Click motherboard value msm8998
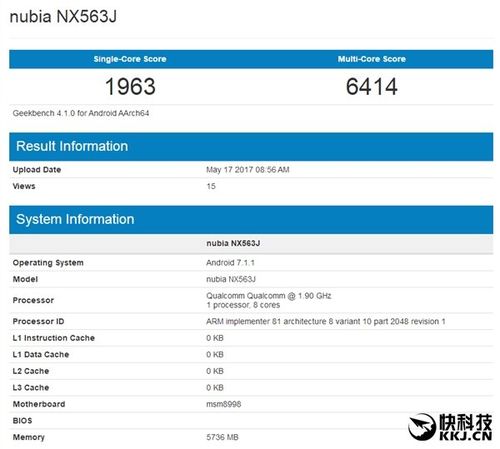500x449 pixels. click(x=224, y=404)
